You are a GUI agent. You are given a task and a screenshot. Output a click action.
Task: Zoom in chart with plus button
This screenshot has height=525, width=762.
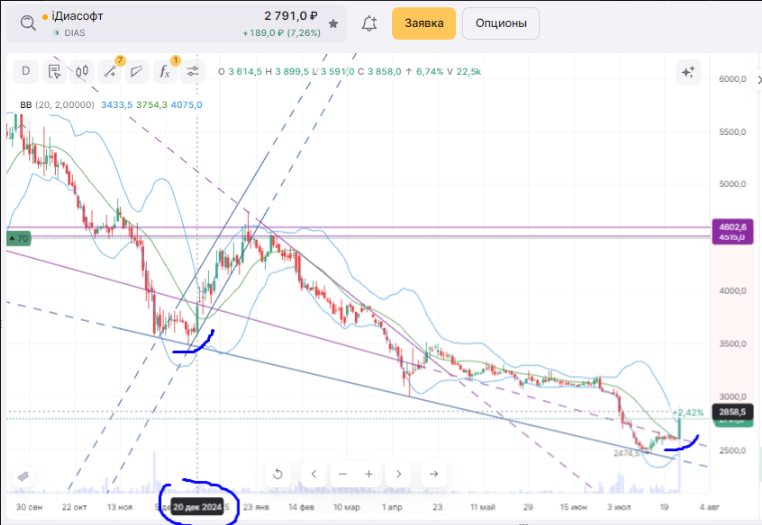369,474
